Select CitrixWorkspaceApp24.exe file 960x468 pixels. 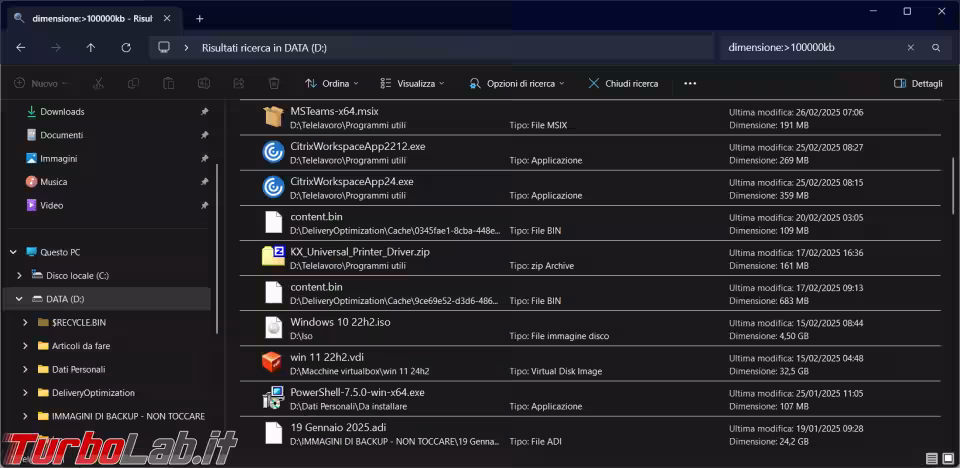coord(590,188)
